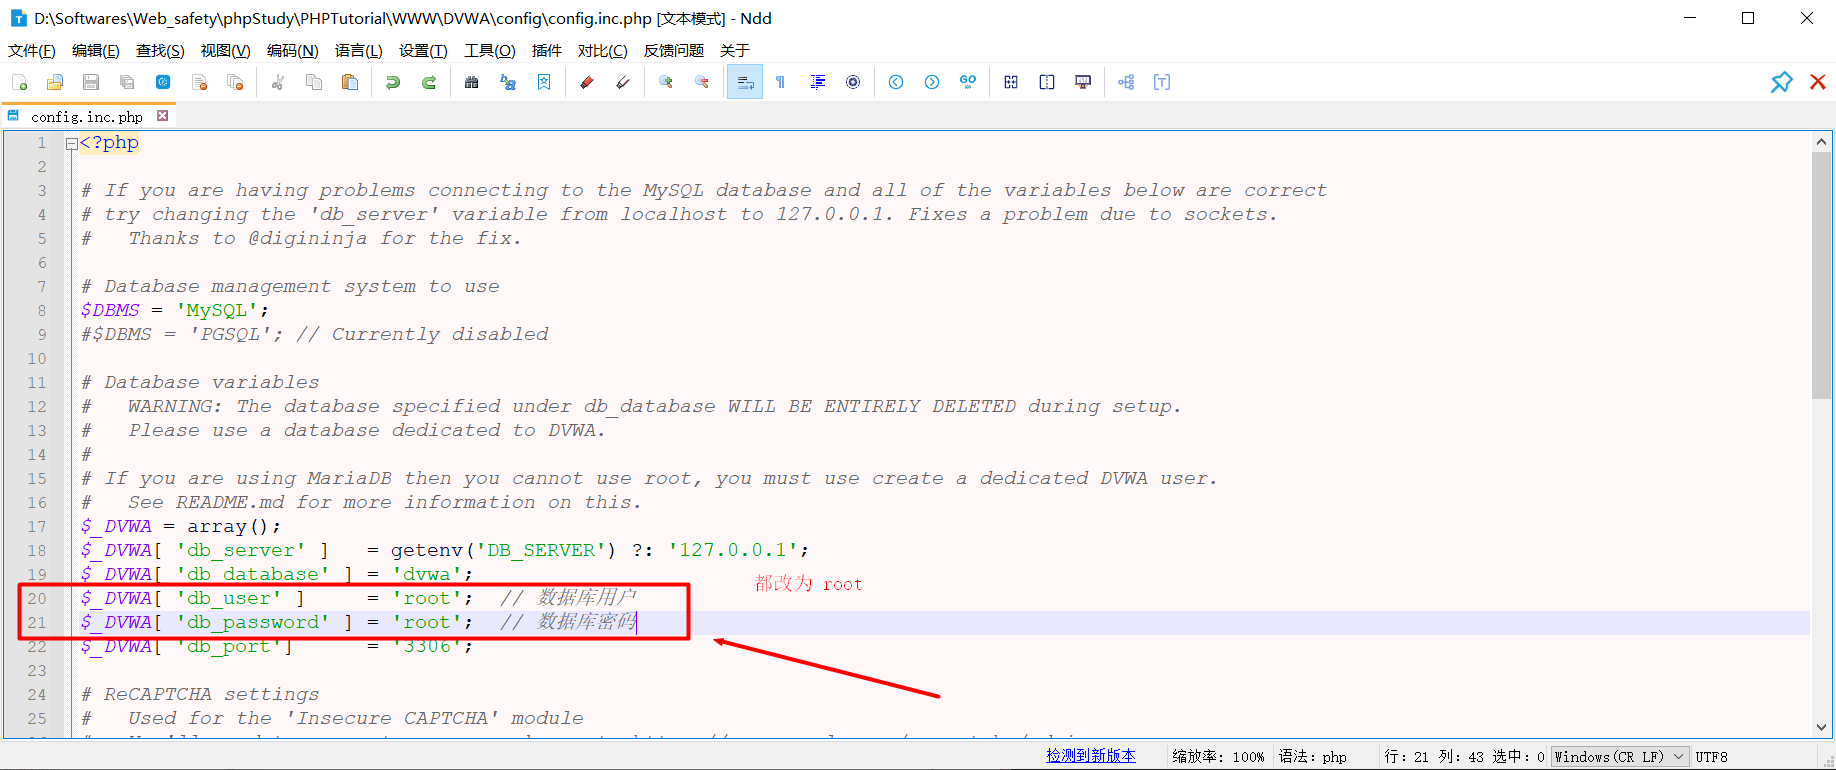Collapse the <?php code fold marker
Viewport: 1836px width, 770px height.
point(72,144)
